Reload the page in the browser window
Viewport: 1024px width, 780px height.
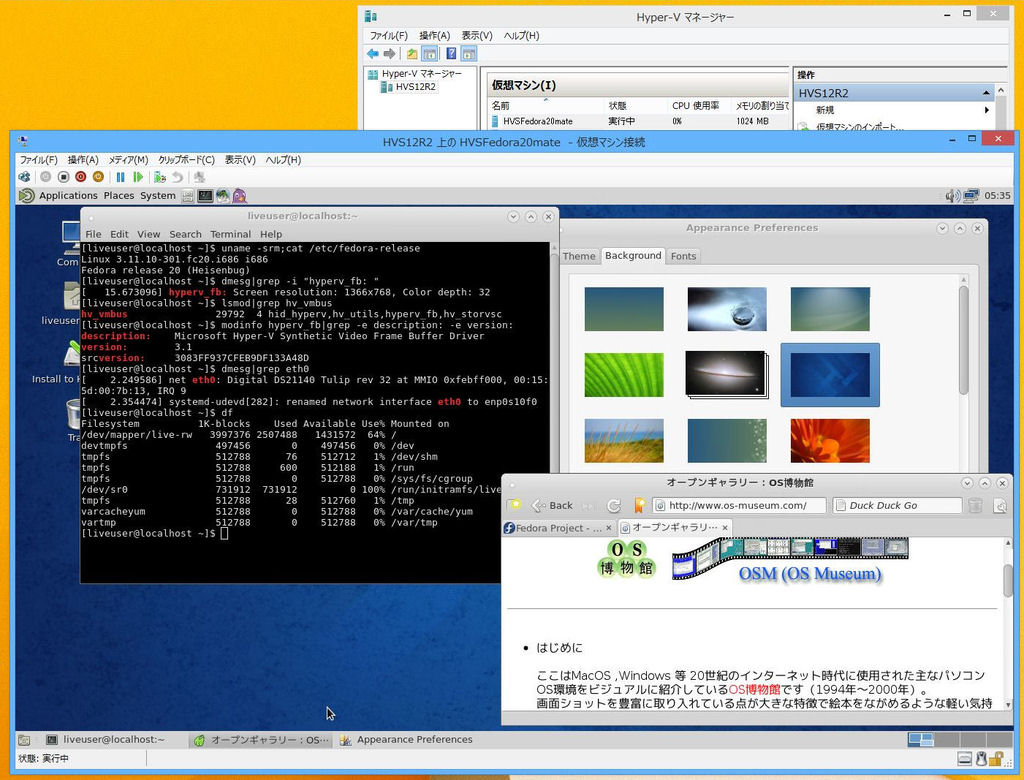click(x=614, y=505)
